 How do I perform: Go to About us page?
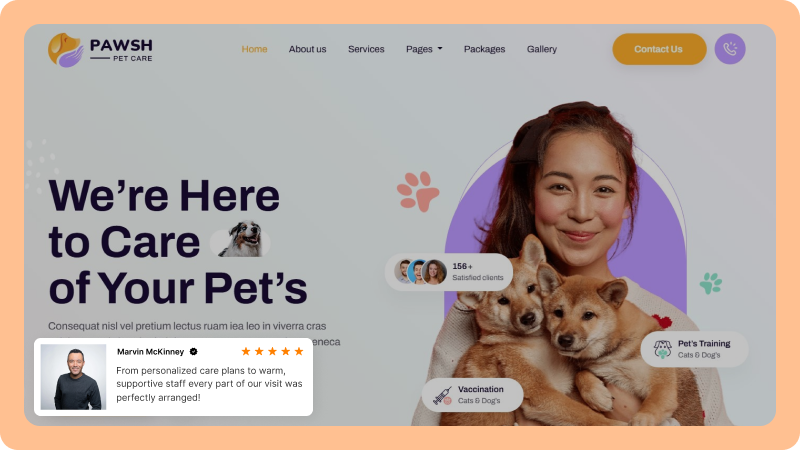[307, 49]
